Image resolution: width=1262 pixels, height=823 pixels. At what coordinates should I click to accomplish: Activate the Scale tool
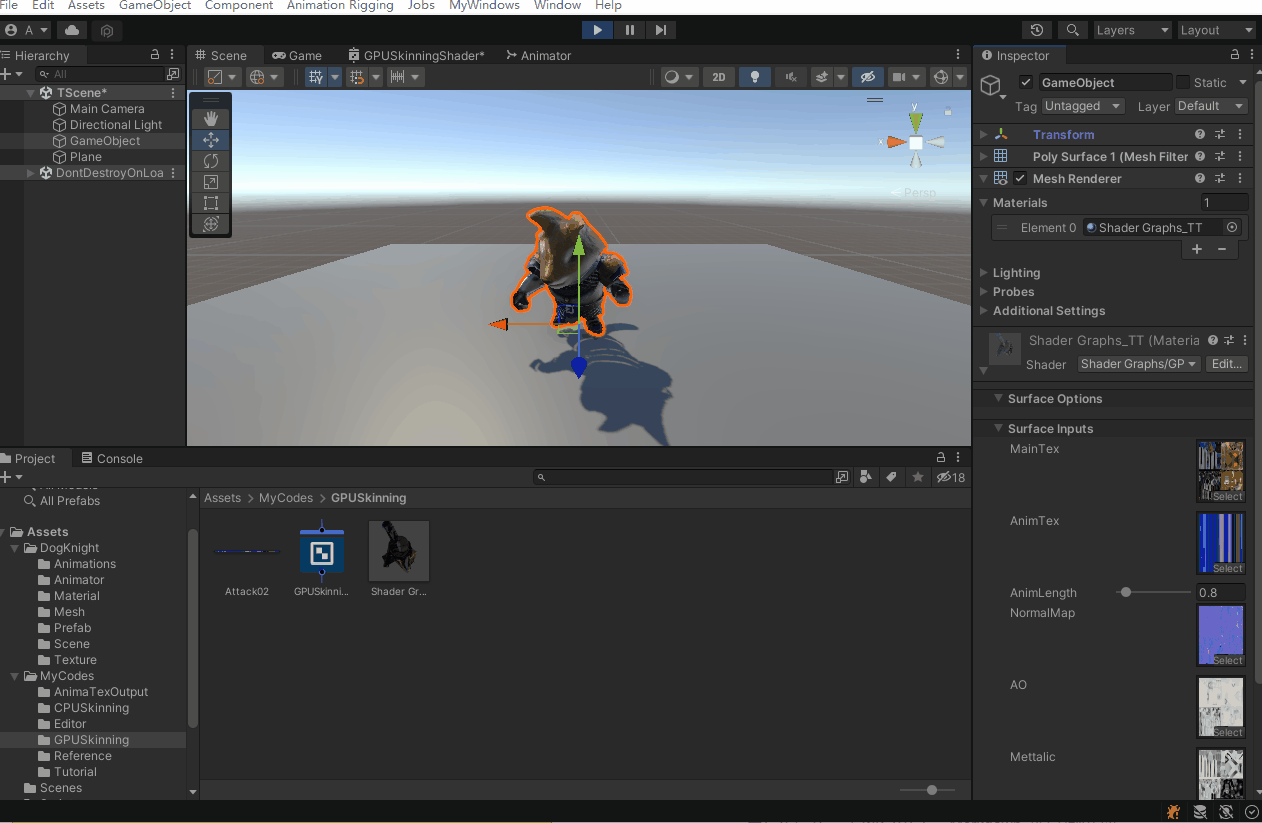click(x=210, y=182)
